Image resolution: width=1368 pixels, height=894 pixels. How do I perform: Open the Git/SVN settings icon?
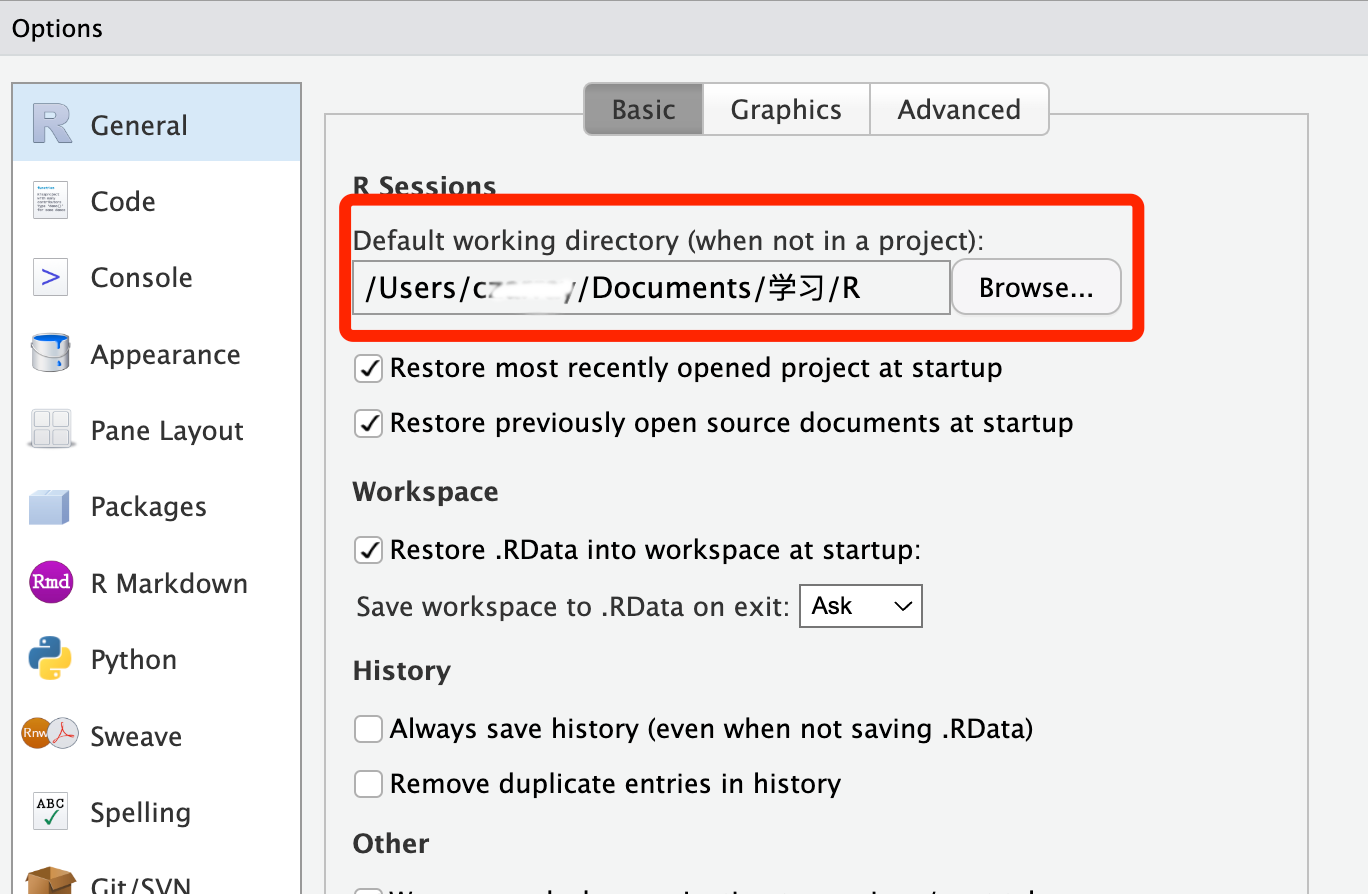coord(50,881)
